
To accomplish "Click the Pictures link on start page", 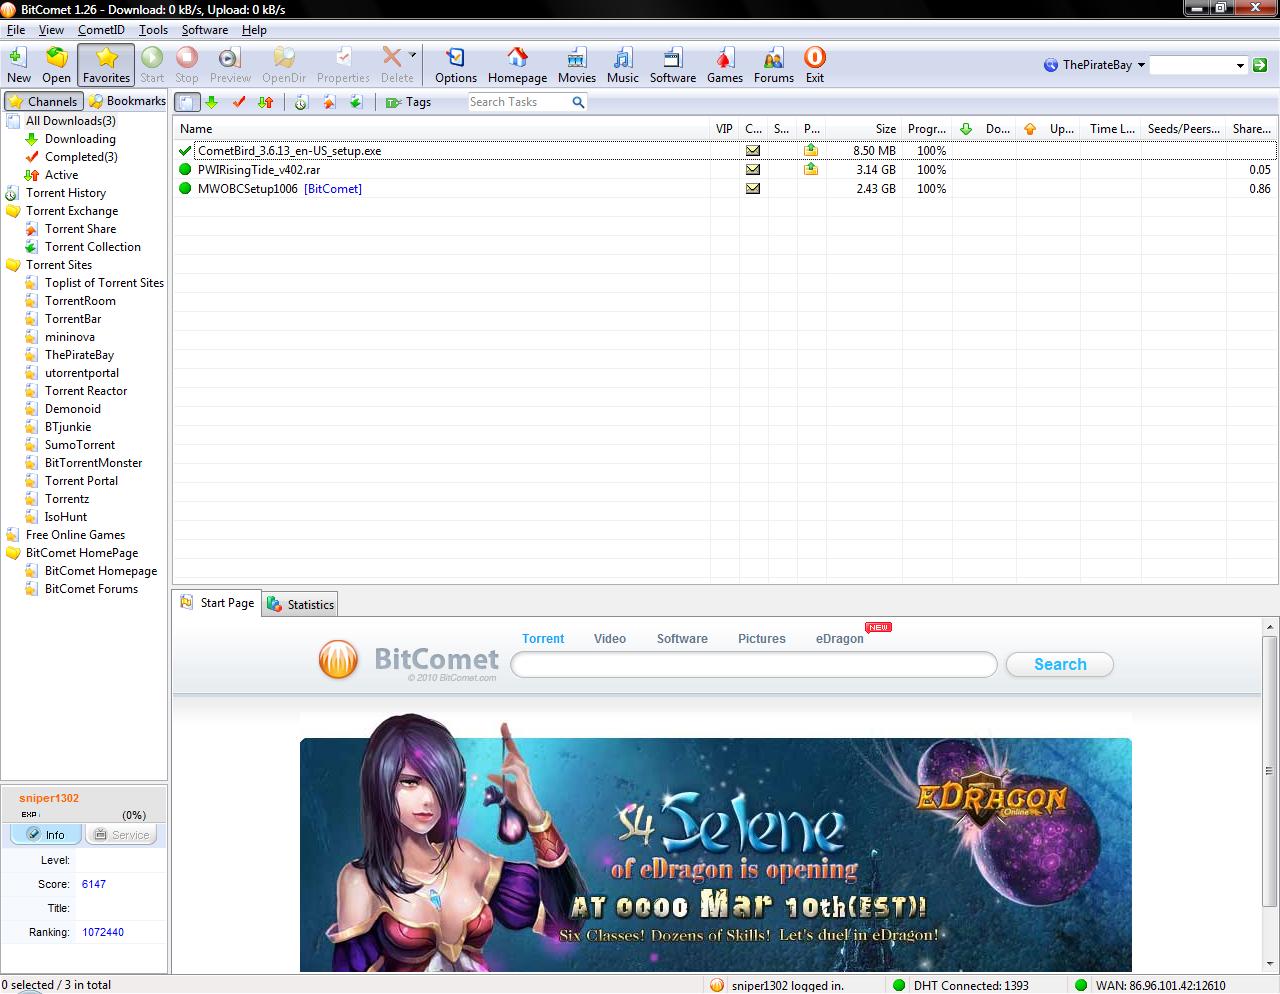I will click(762, 639).
